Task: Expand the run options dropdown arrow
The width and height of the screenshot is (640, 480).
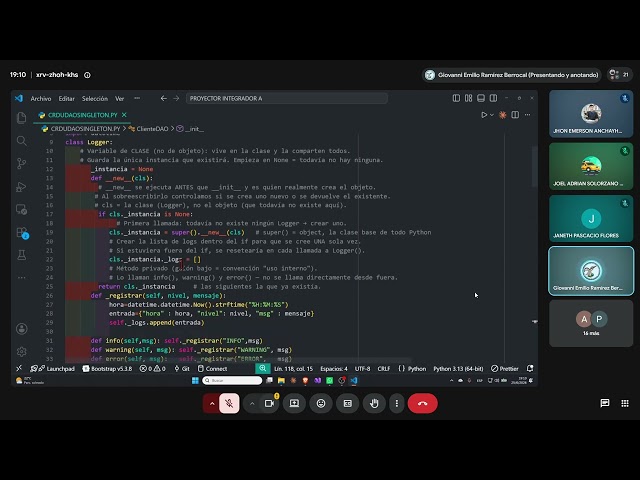Action: [x=492, y=115]
